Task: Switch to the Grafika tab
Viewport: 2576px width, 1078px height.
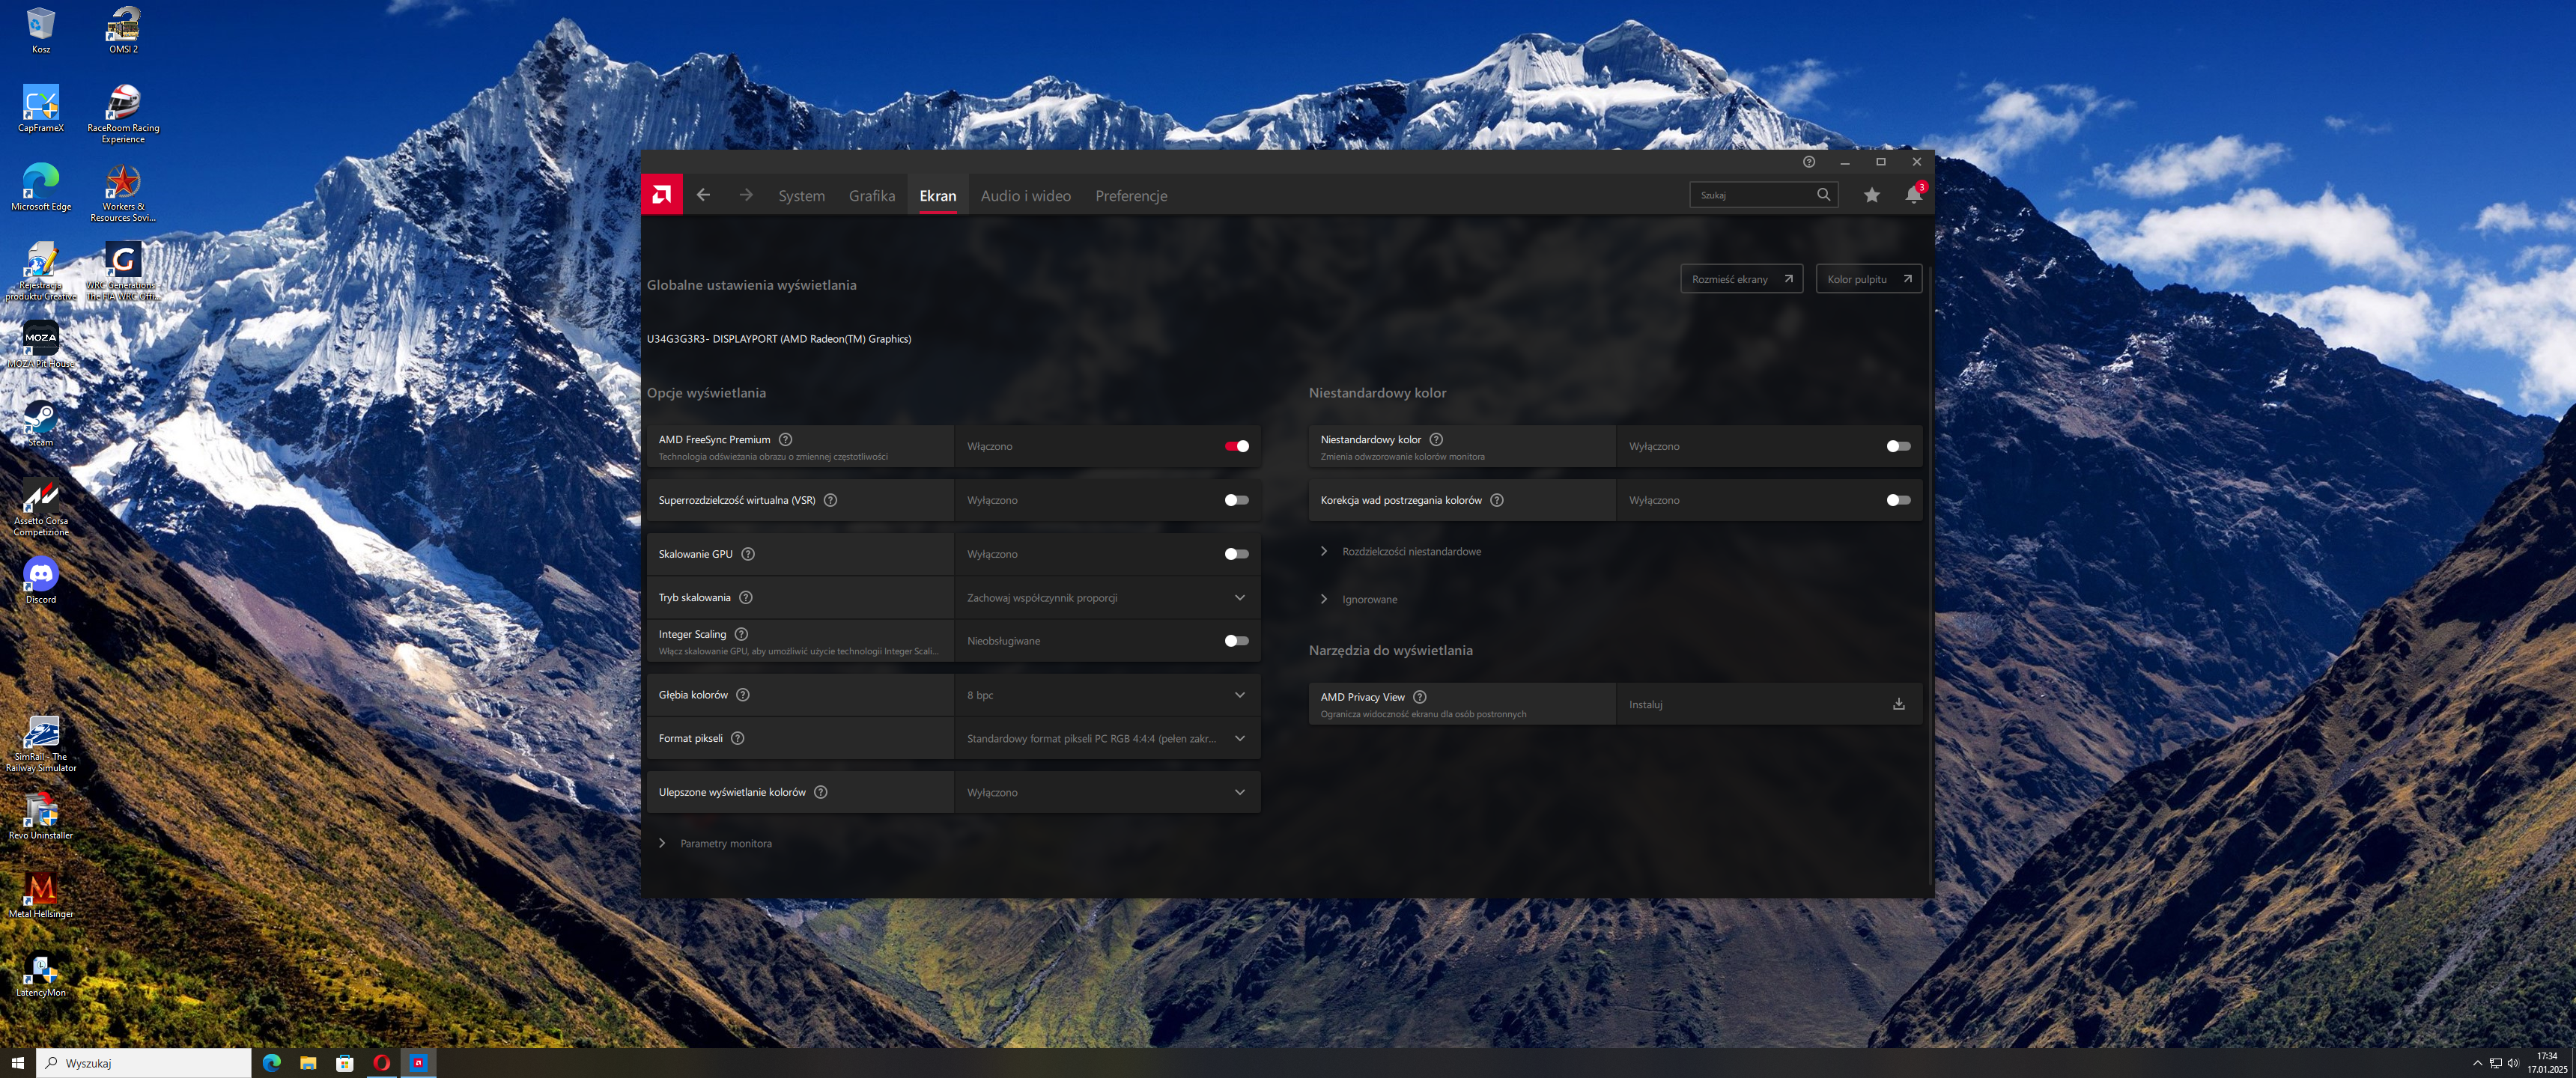Action: tap(871, 196)
